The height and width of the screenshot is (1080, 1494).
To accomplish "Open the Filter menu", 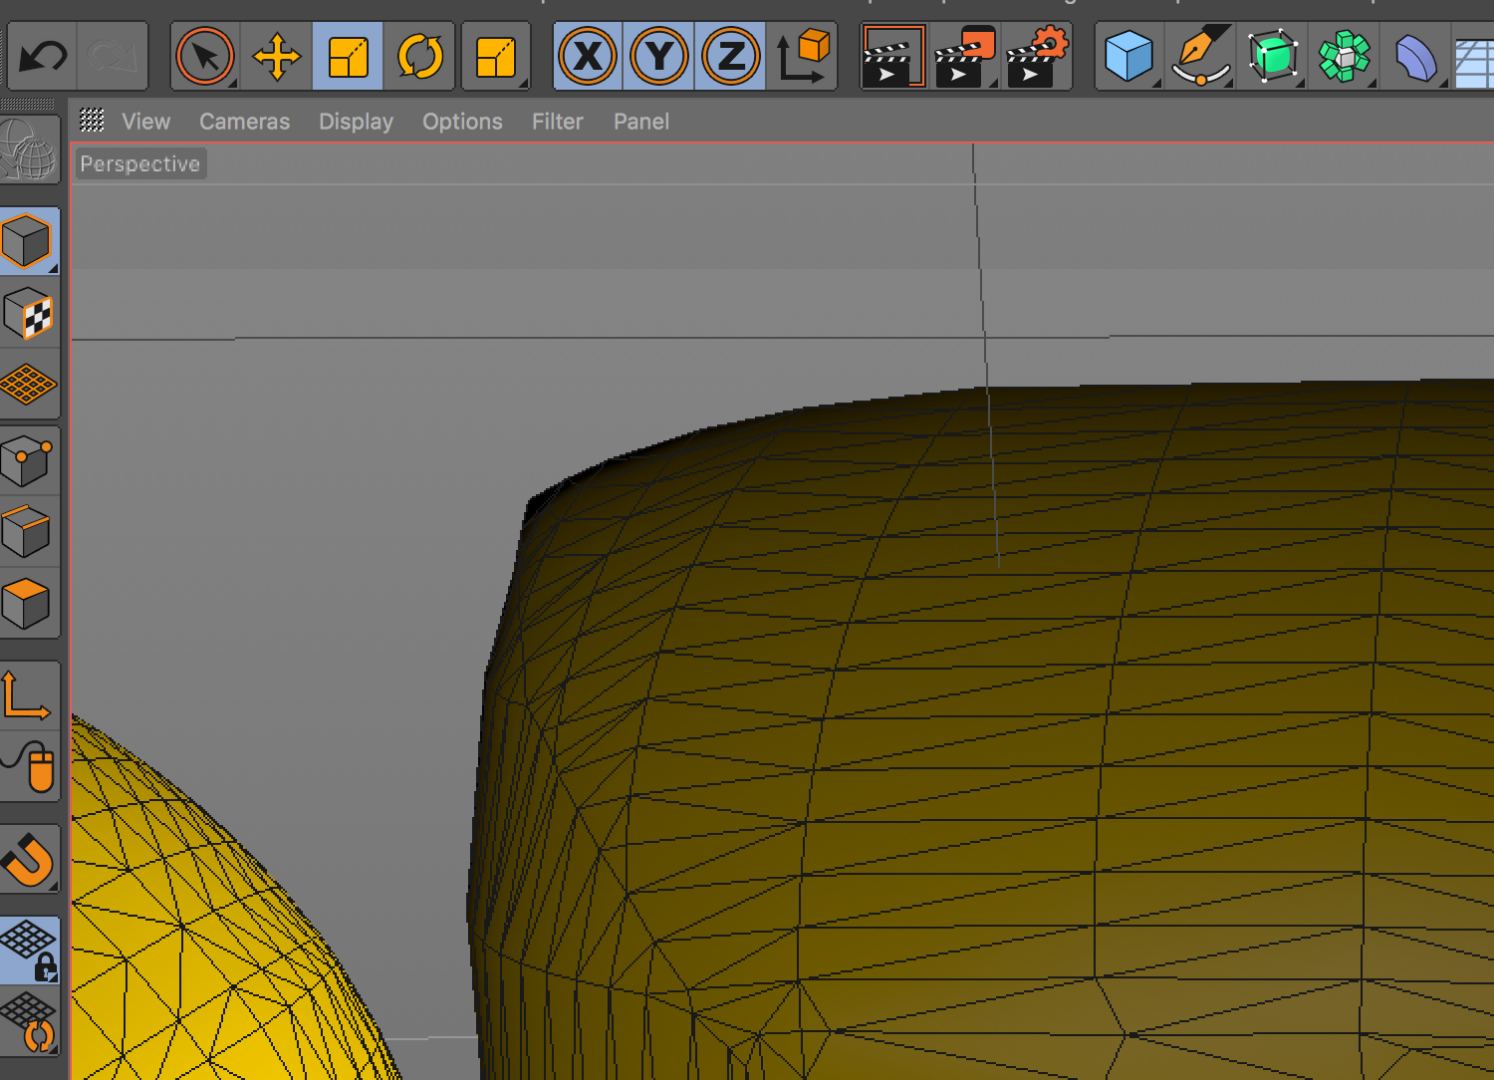I will [x=557, y=121].
